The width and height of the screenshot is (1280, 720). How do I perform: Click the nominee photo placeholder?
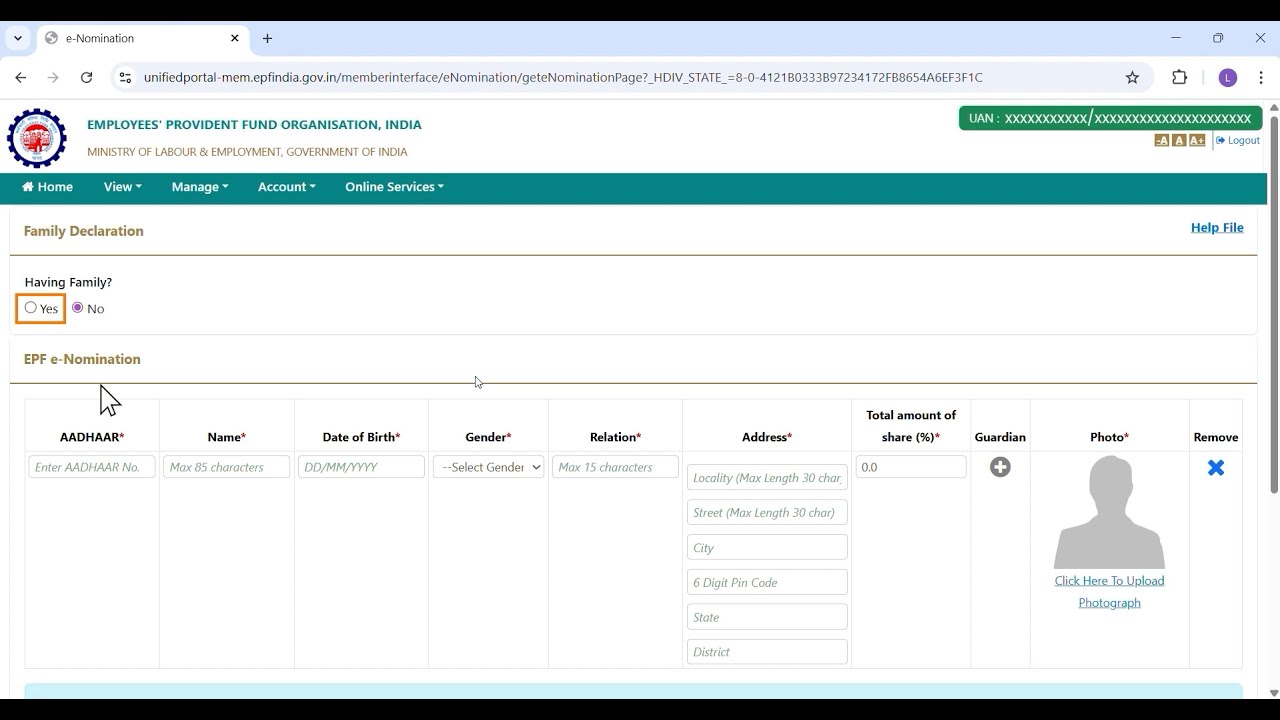pyautogui.click(x=1109, y=512)
